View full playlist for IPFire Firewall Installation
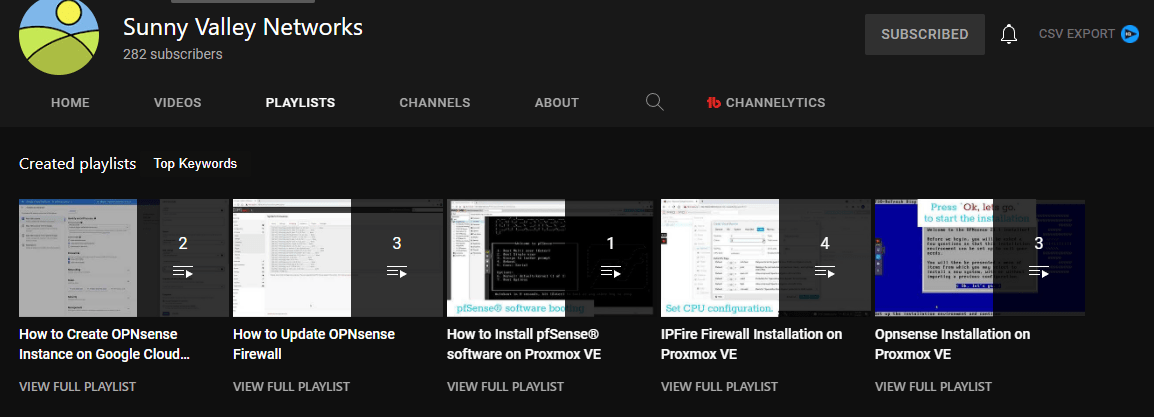This screenshot has height=417, width=1154. point(719,386)
